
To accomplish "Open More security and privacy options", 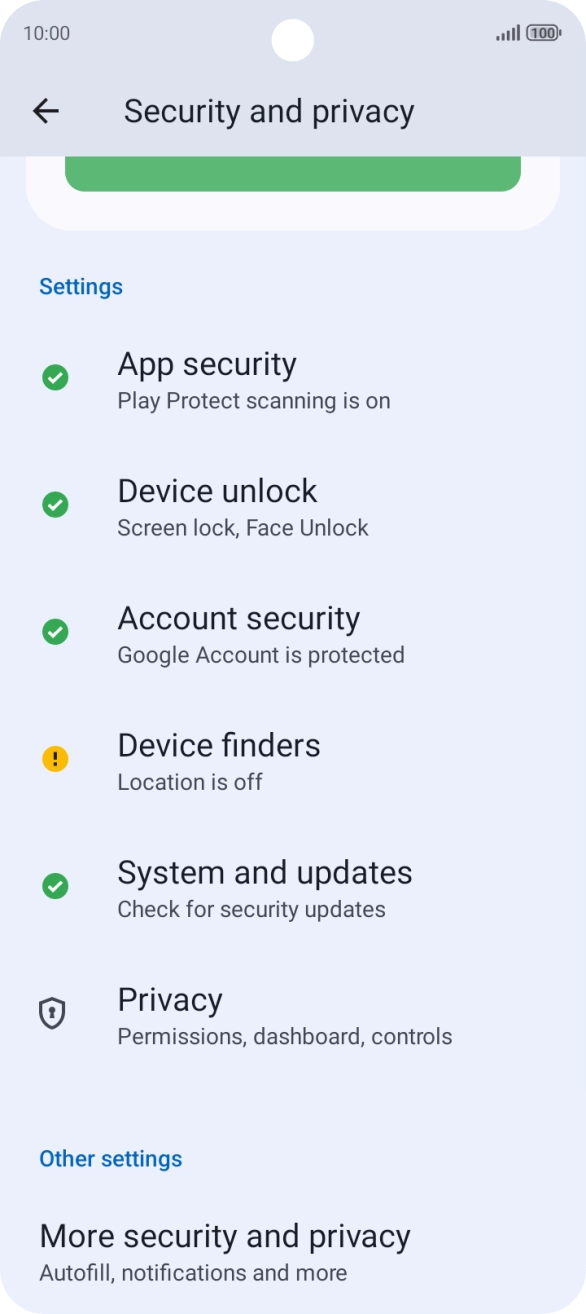I will click(x=225, y=1250).
